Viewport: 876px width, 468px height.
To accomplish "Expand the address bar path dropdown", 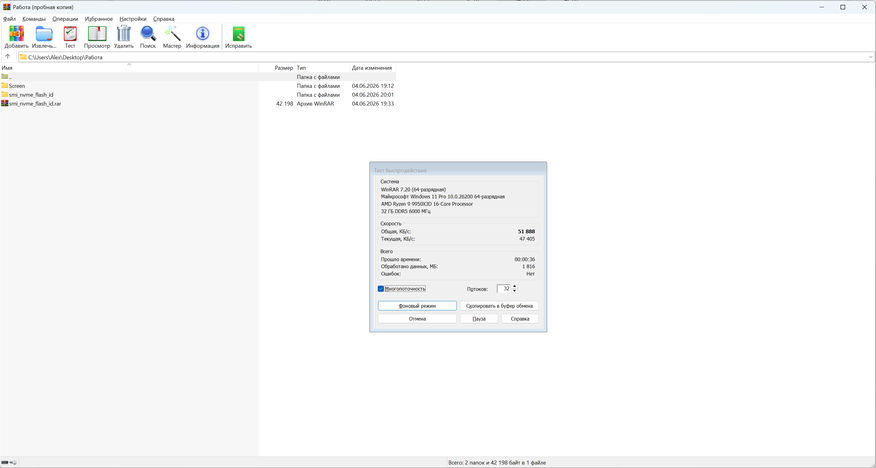I will [870, 57].
